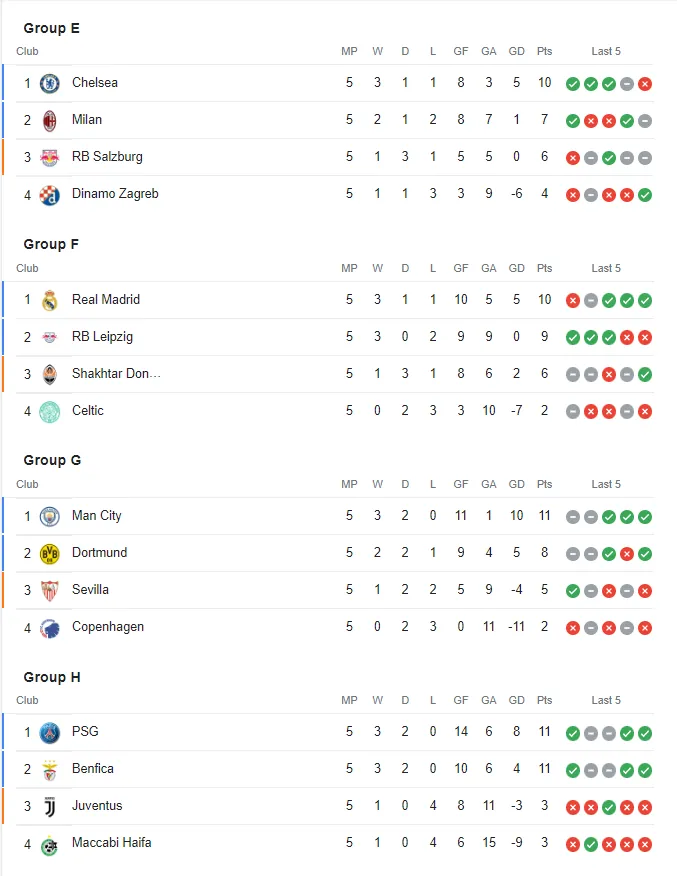Viewport: 677px width, 876px height.
Task: Click the Dortmund BVB logo
Action: pos(50,553)
